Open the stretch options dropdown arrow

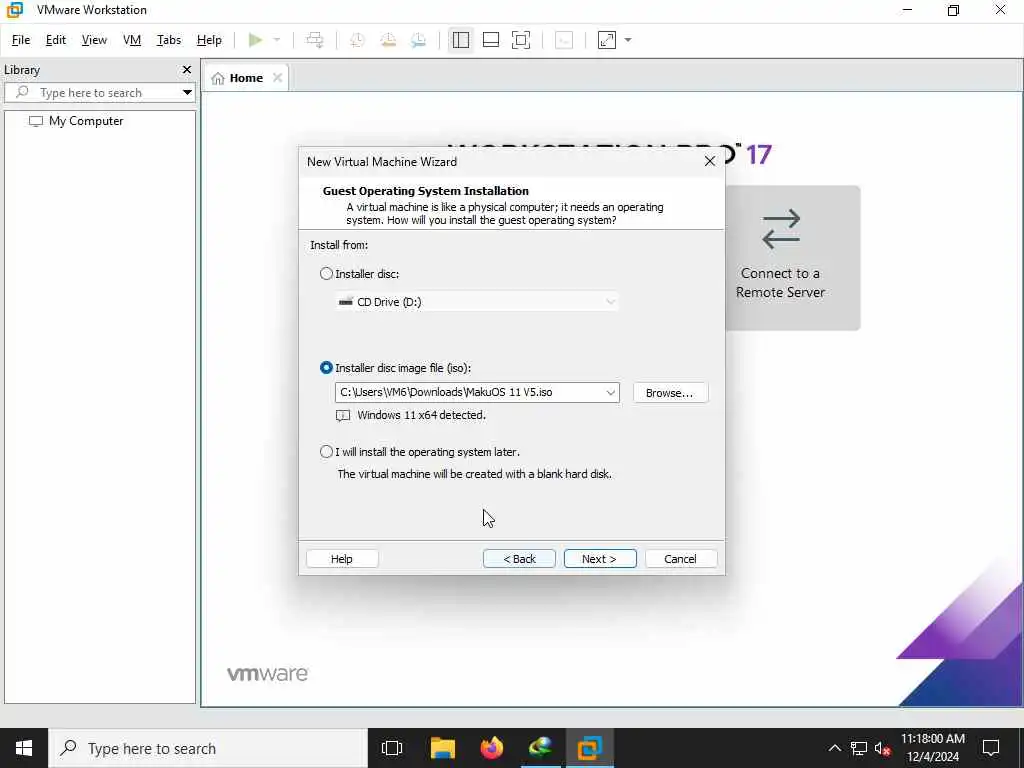pyautogui.click(x=628, y=40)
